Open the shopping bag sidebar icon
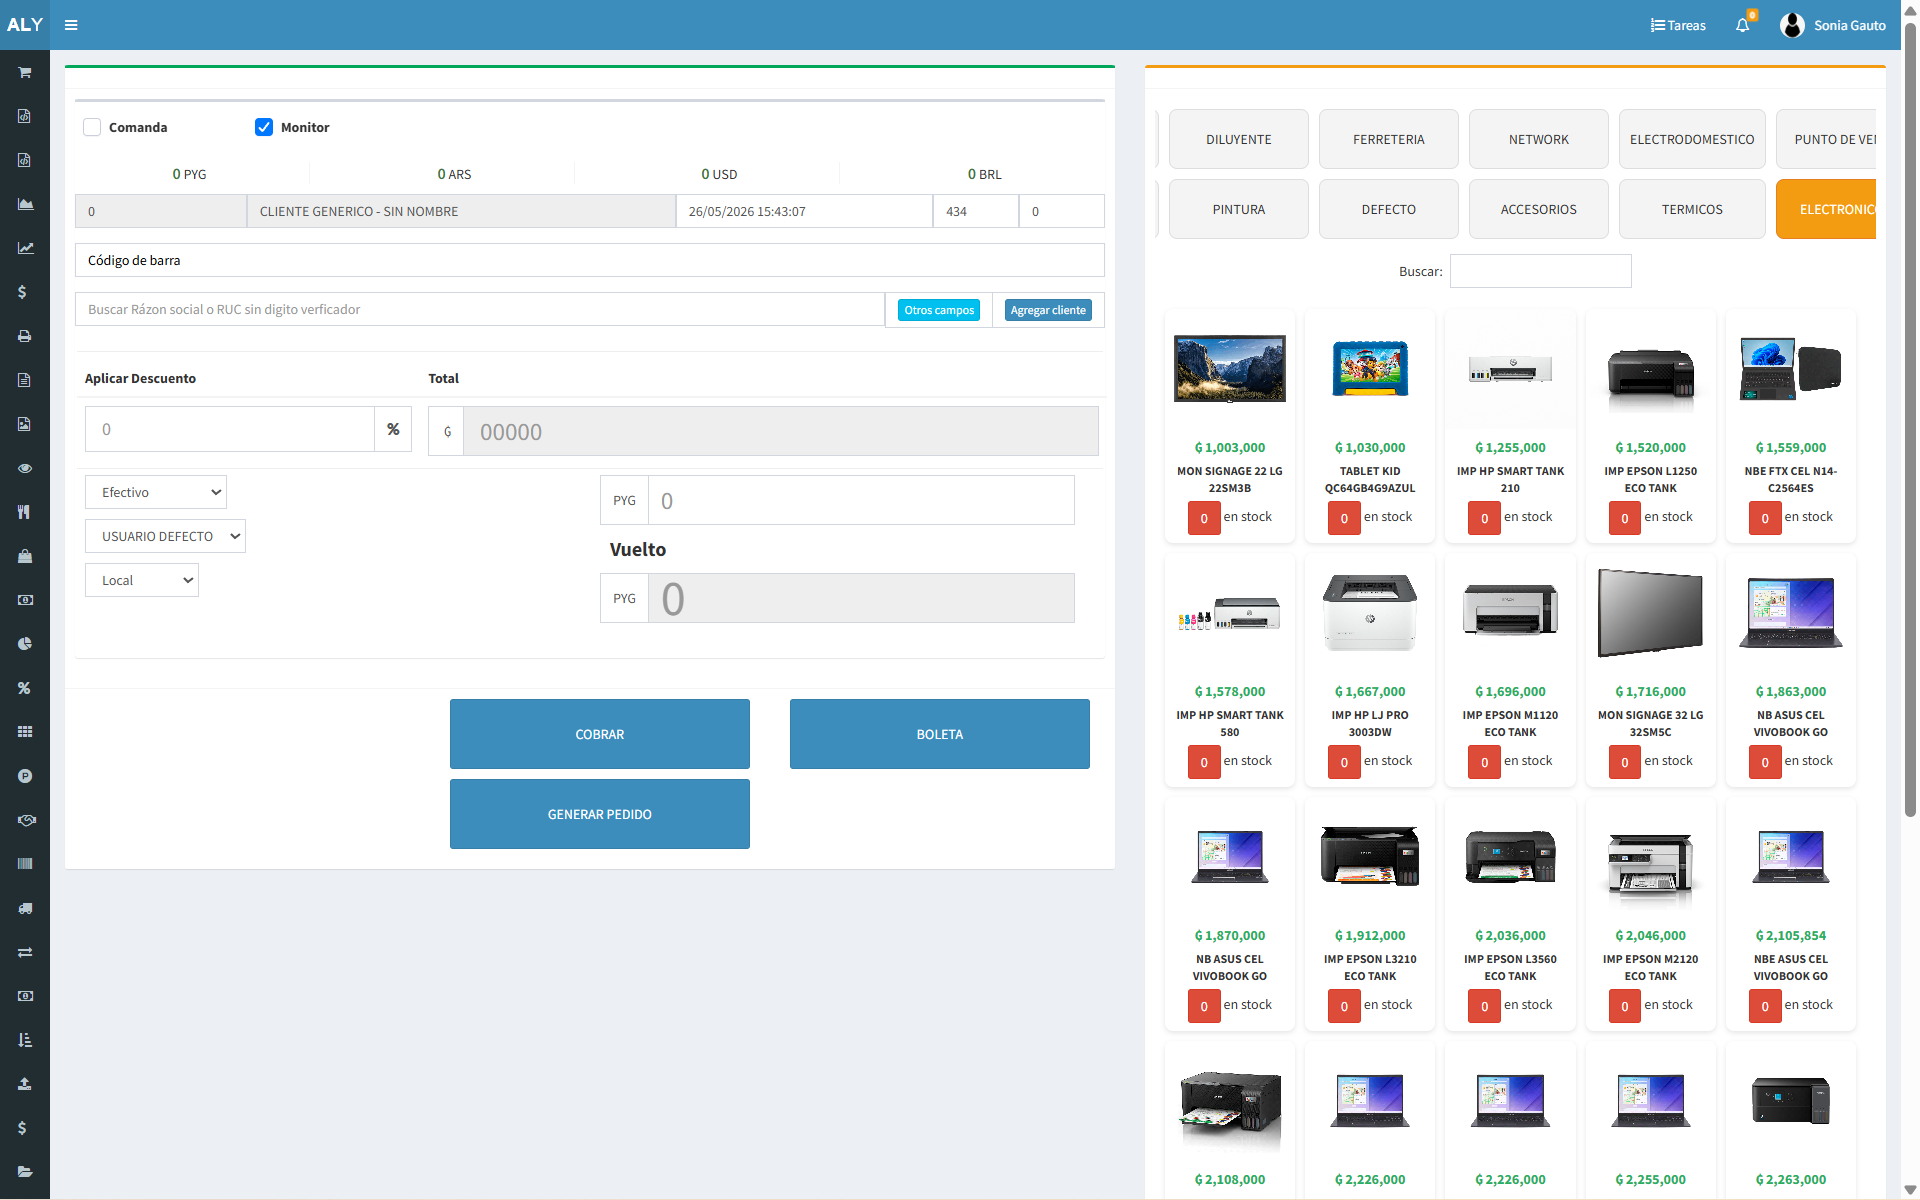The height and width of the screenshot is (1200, 1920). click(x=25, y=556)
